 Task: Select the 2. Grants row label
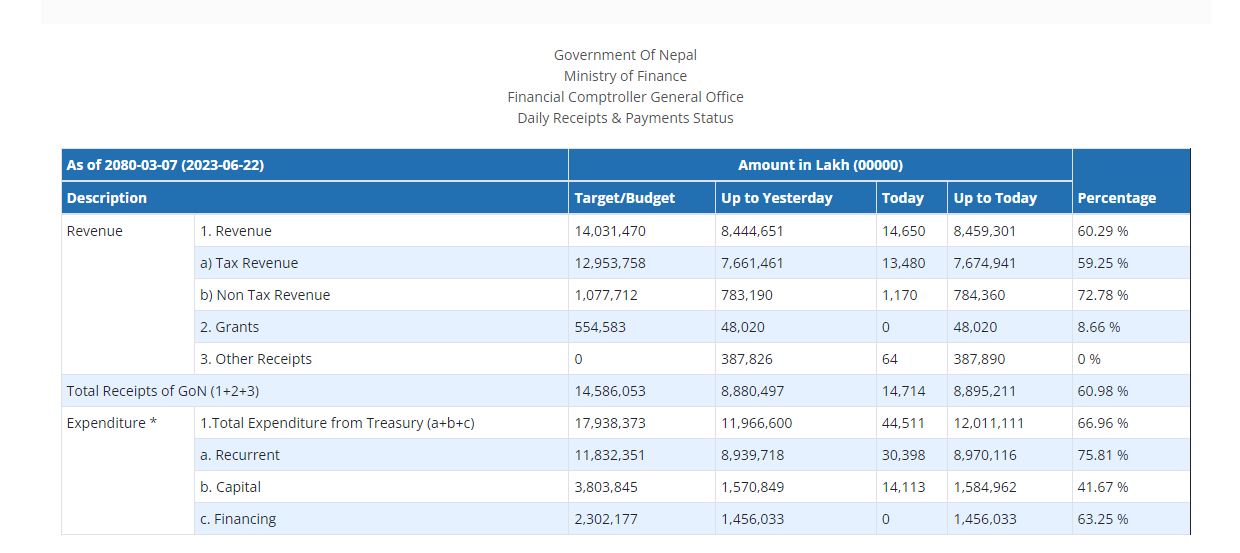(229, 327)
